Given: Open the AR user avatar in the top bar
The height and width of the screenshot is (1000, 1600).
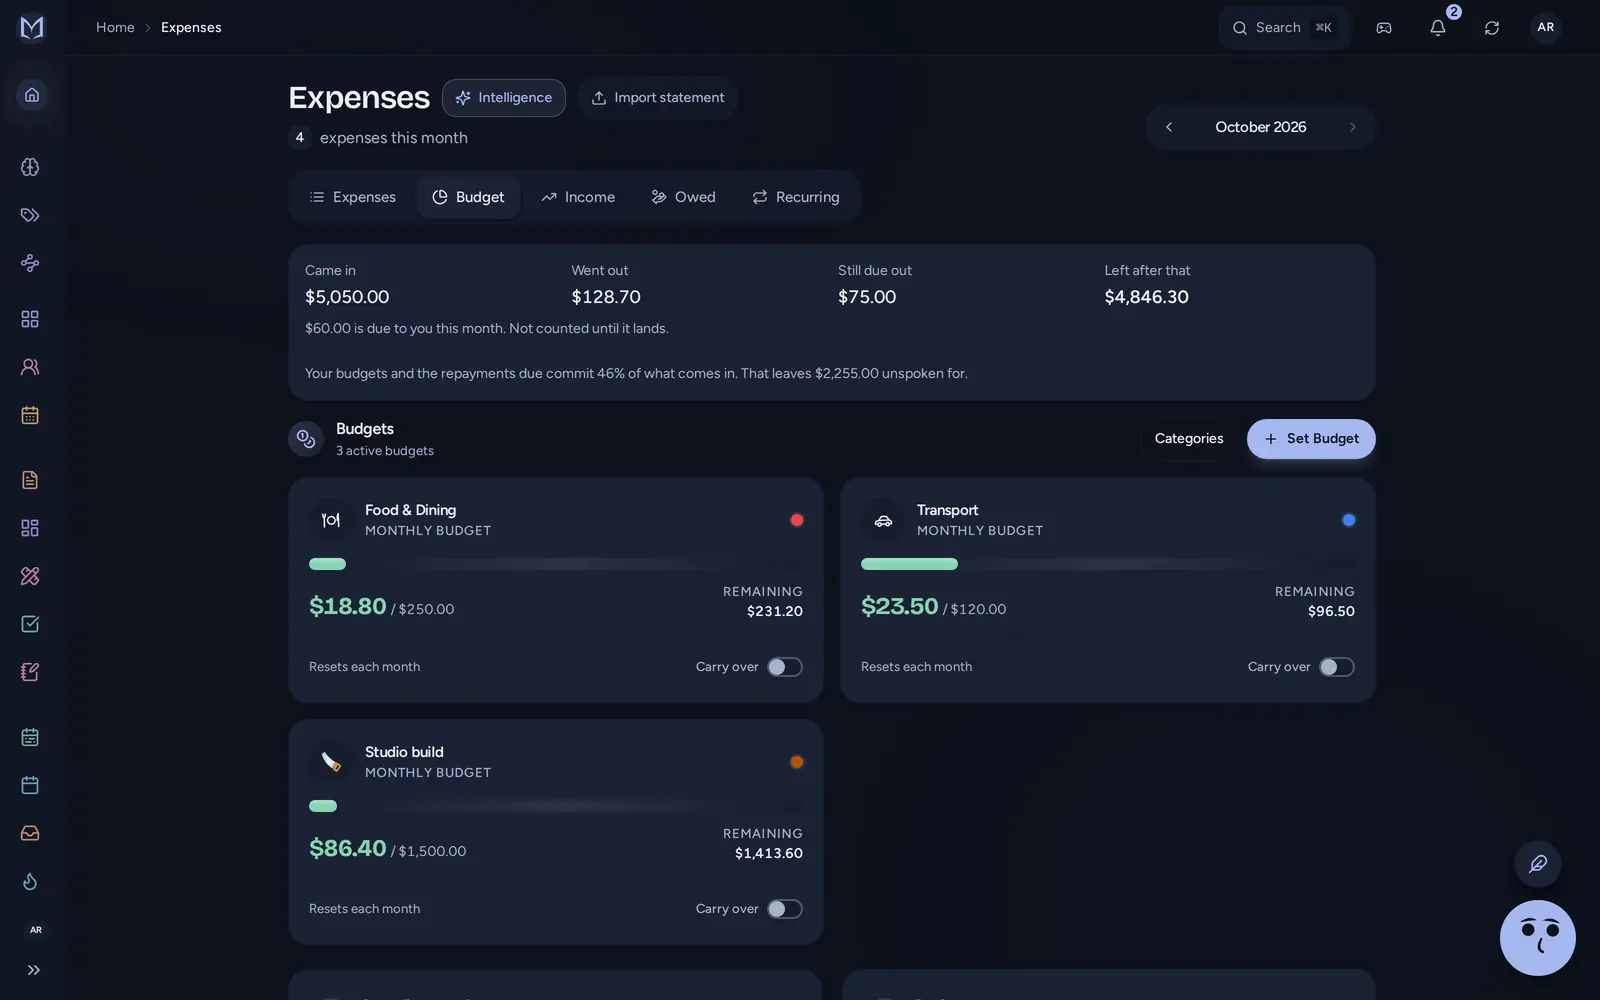Looking at the screenshot, I should (x=1546, y=27).
